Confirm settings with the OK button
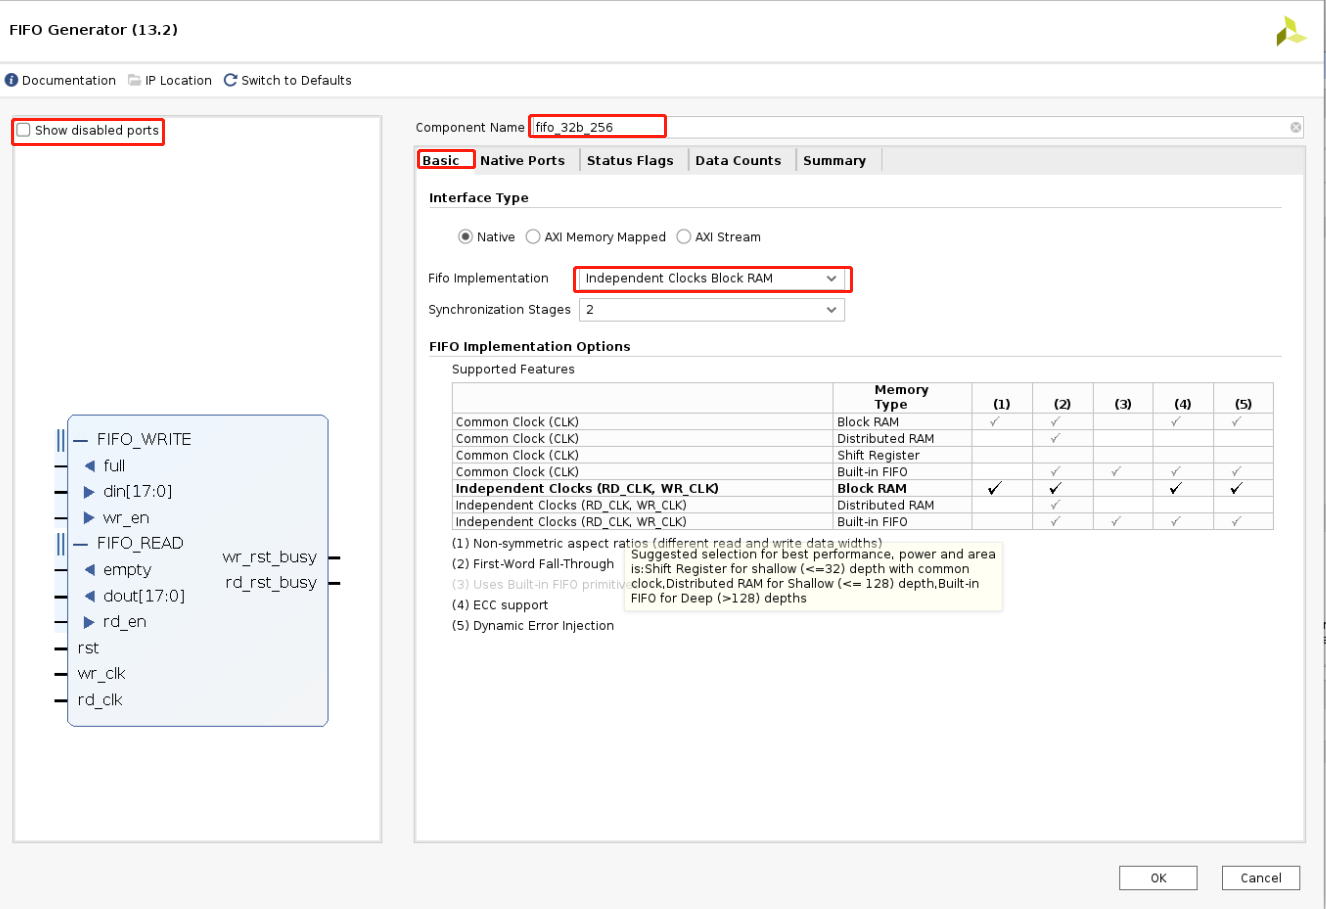Screen dimensions: 1326x909 (x=1157, y=877)
